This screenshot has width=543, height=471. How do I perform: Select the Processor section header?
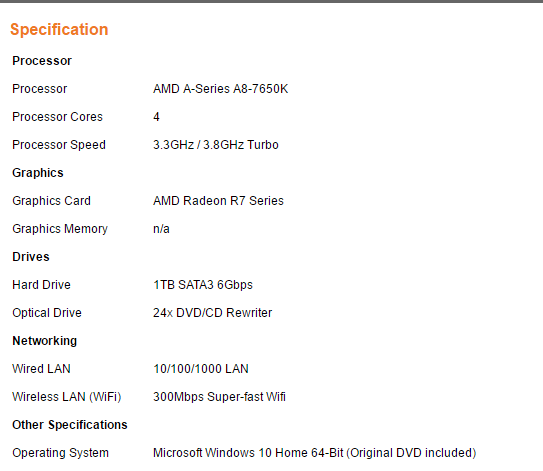click(x=42, y=61)
